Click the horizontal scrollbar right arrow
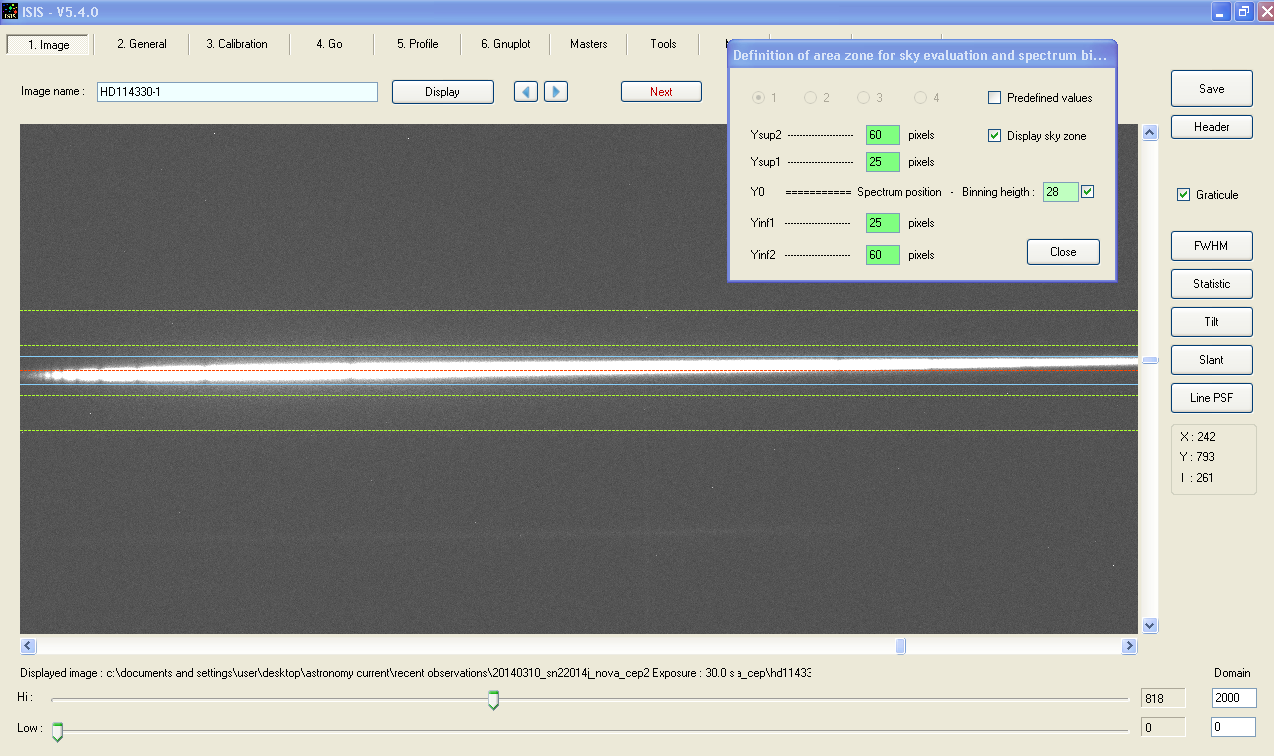The image size is (1274, 756). 1129,646
